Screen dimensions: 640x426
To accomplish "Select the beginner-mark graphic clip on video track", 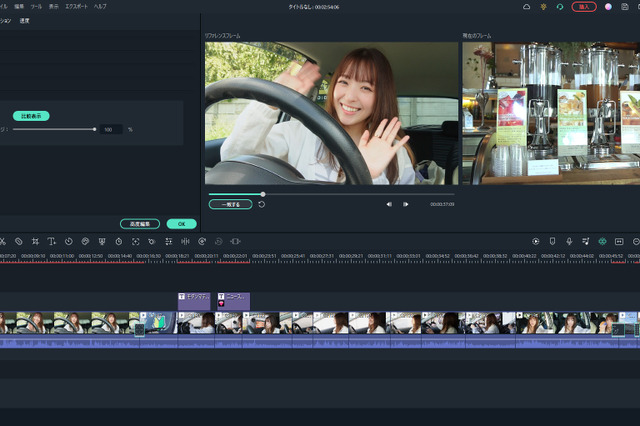I will pos(159,323).
